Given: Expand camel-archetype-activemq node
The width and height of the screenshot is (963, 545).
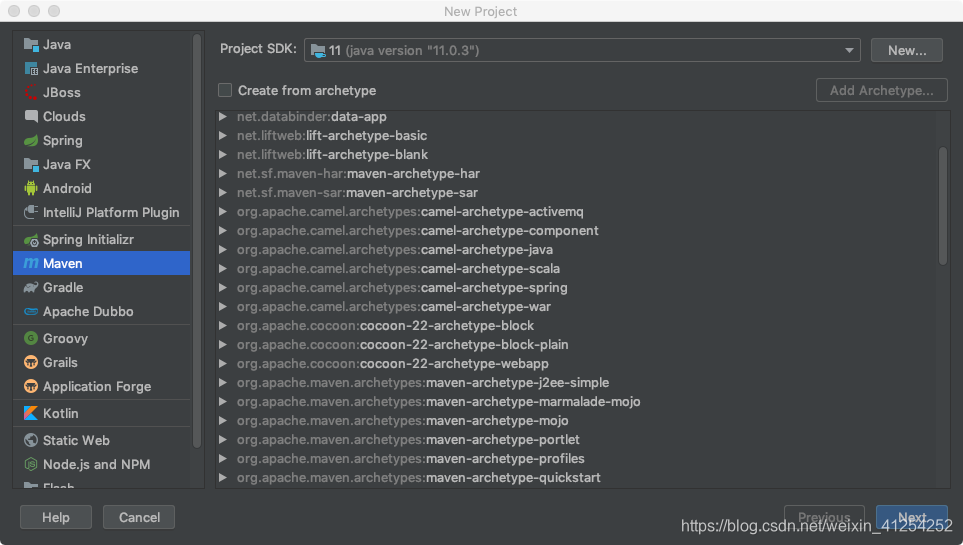Looking at the screenshot, I should coord(223,211).
